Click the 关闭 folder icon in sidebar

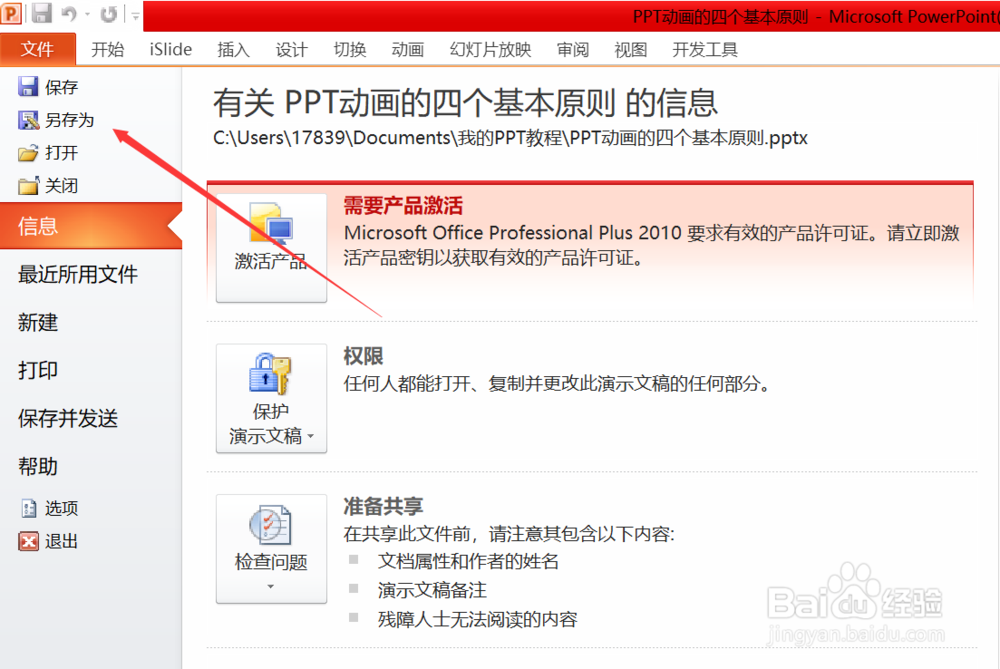[28, 186]
